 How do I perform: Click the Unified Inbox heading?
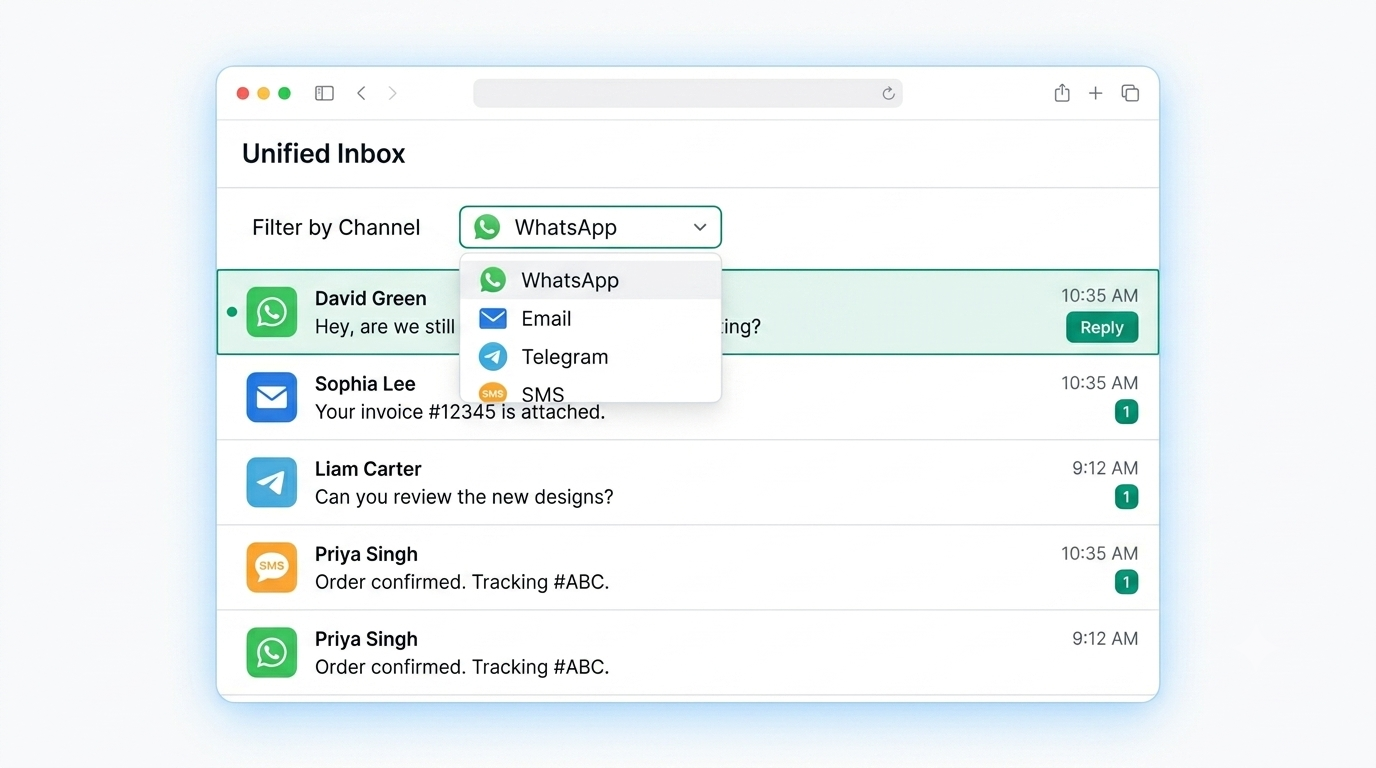coord(324,154)
